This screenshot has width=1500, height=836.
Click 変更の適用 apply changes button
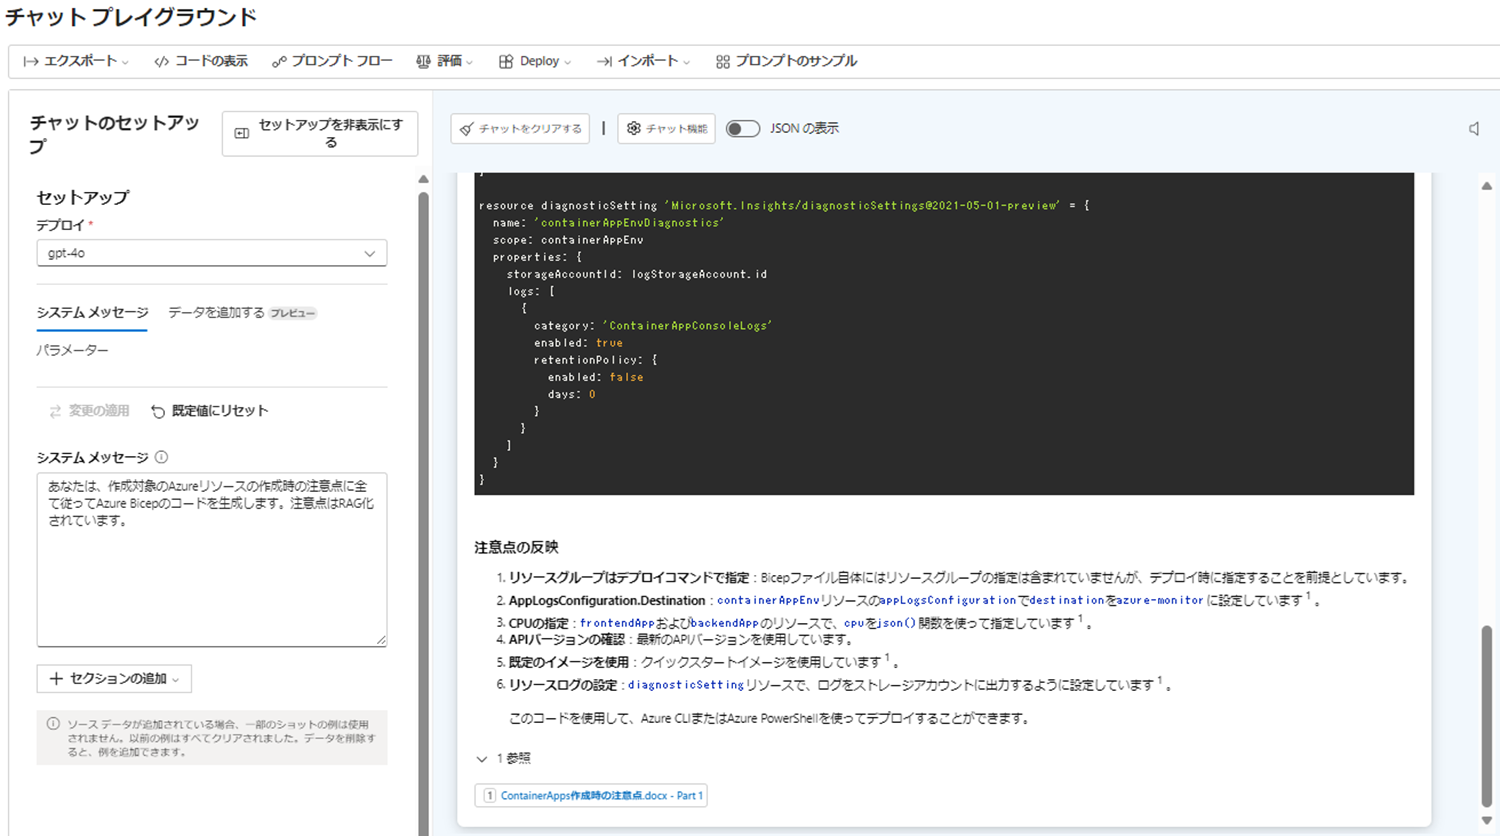tap(89, 411)
